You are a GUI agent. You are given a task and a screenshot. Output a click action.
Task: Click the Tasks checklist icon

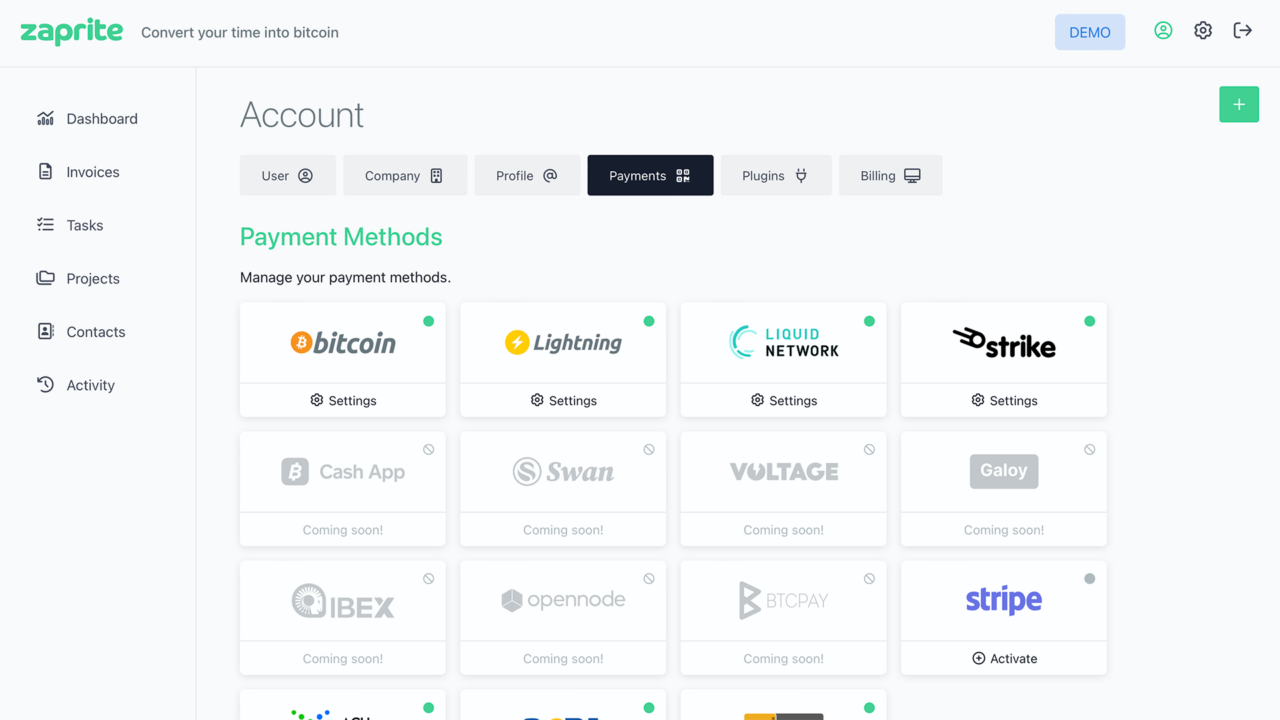45,224
